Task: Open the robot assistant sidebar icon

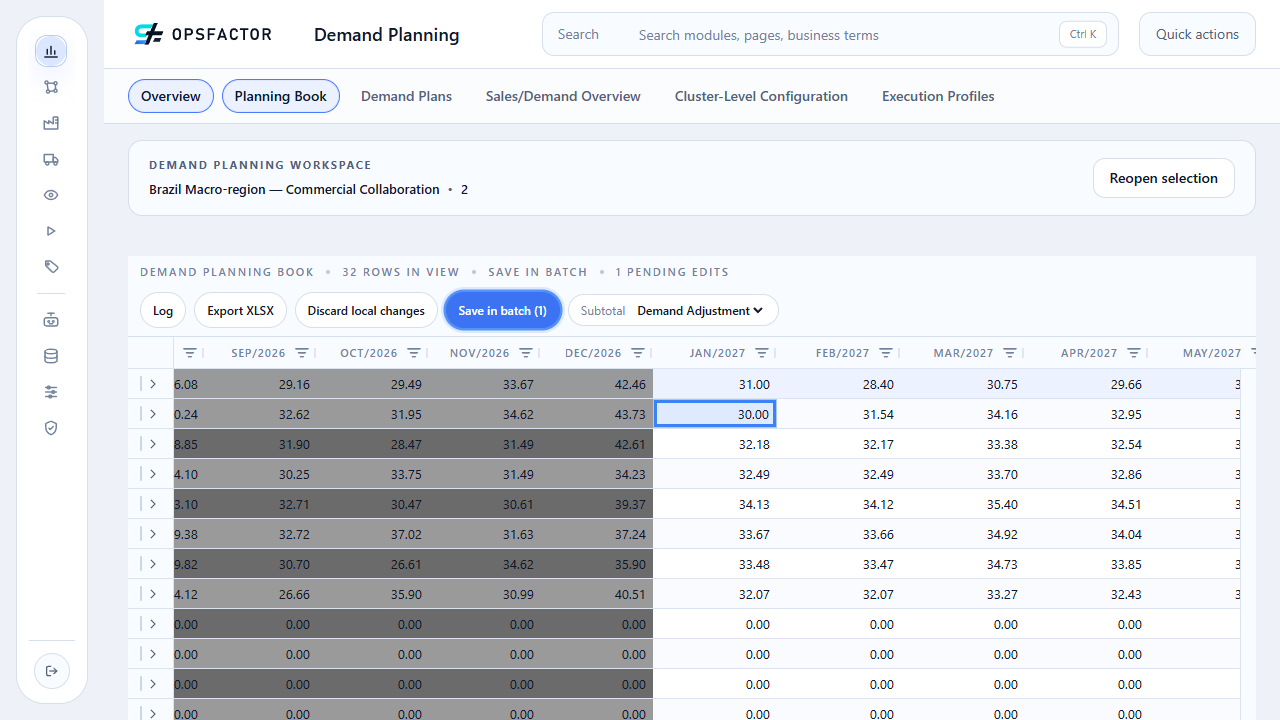Action: (x=51, y=320)
